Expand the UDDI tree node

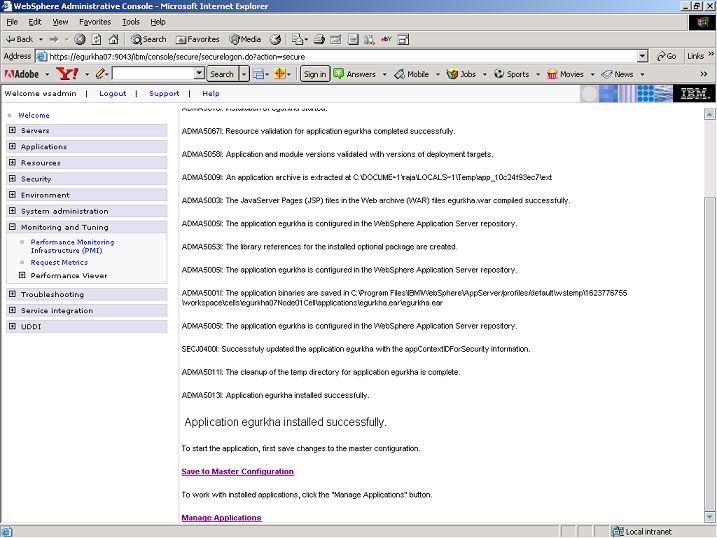coord(12,326)
